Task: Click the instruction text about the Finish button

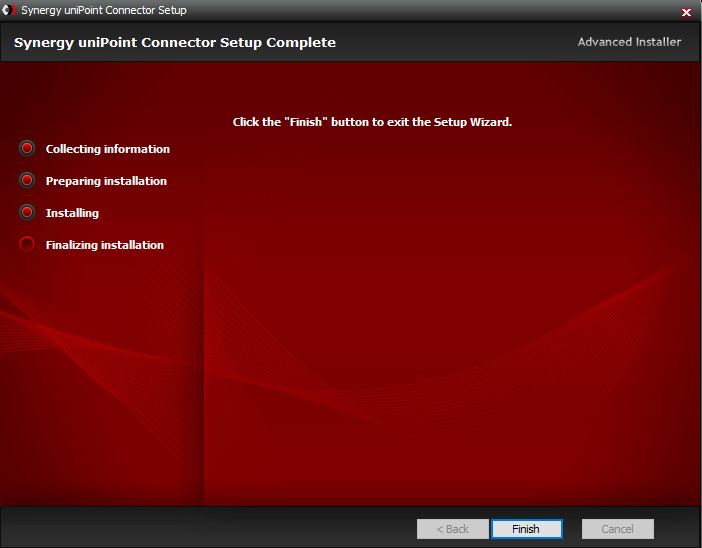Action: coord(372,122)
